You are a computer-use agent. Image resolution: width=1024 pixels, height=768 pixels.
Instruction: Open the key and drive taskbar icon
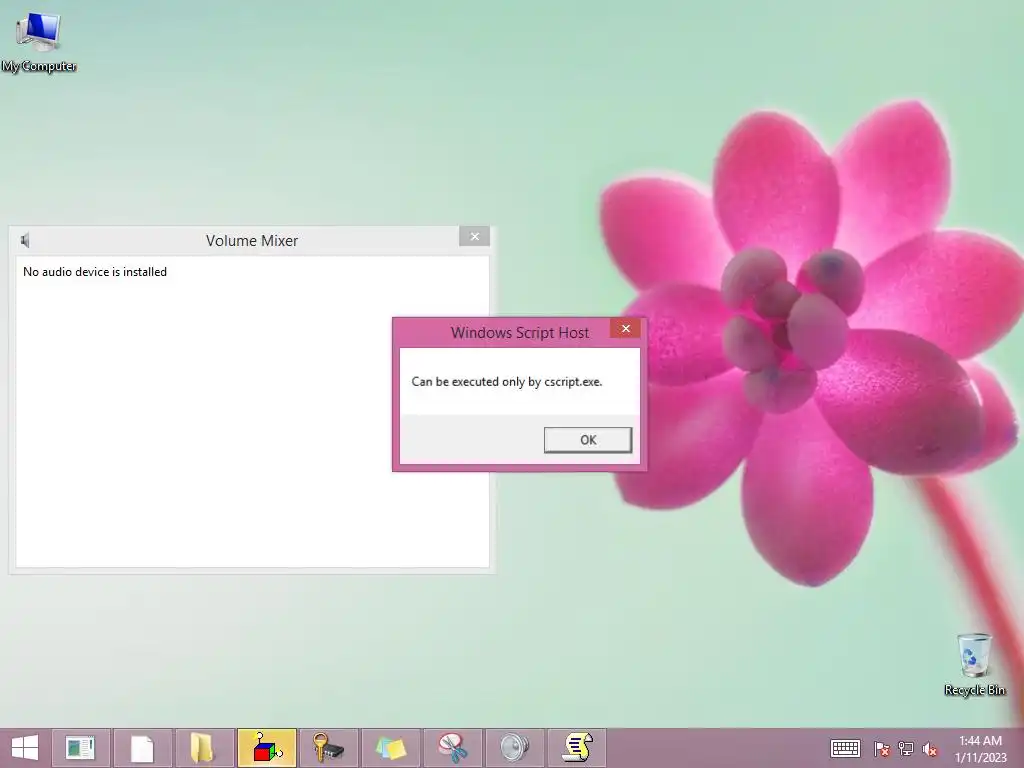[328, 748]
